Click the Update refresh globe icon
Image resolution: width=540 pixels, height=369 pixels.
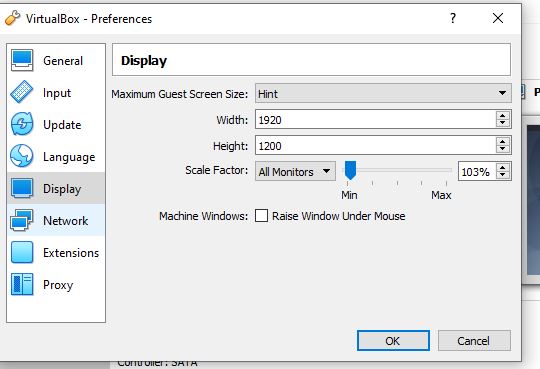(22, 124)
